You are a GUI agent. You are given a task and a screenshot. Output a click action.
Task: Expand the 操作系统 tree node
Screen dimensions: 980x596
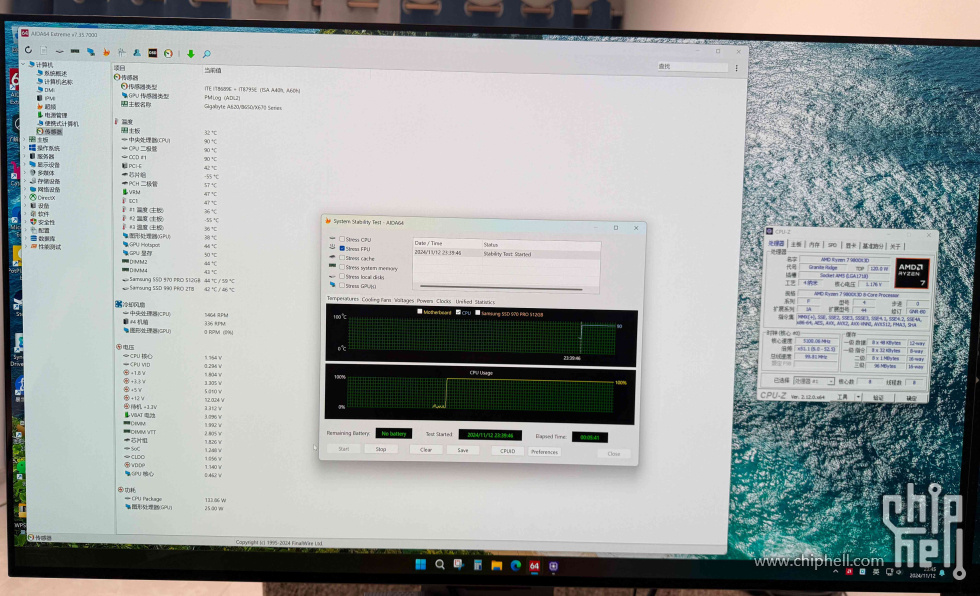tap(25, 147)
